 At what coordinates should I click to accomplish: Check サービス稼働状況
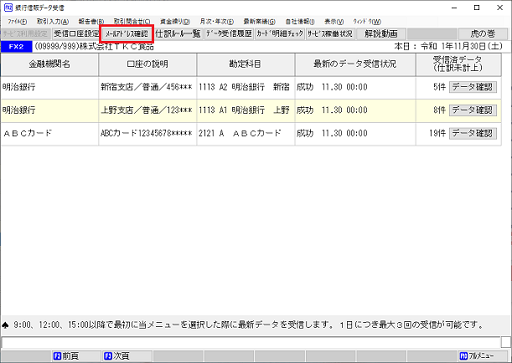pos(330,34)
